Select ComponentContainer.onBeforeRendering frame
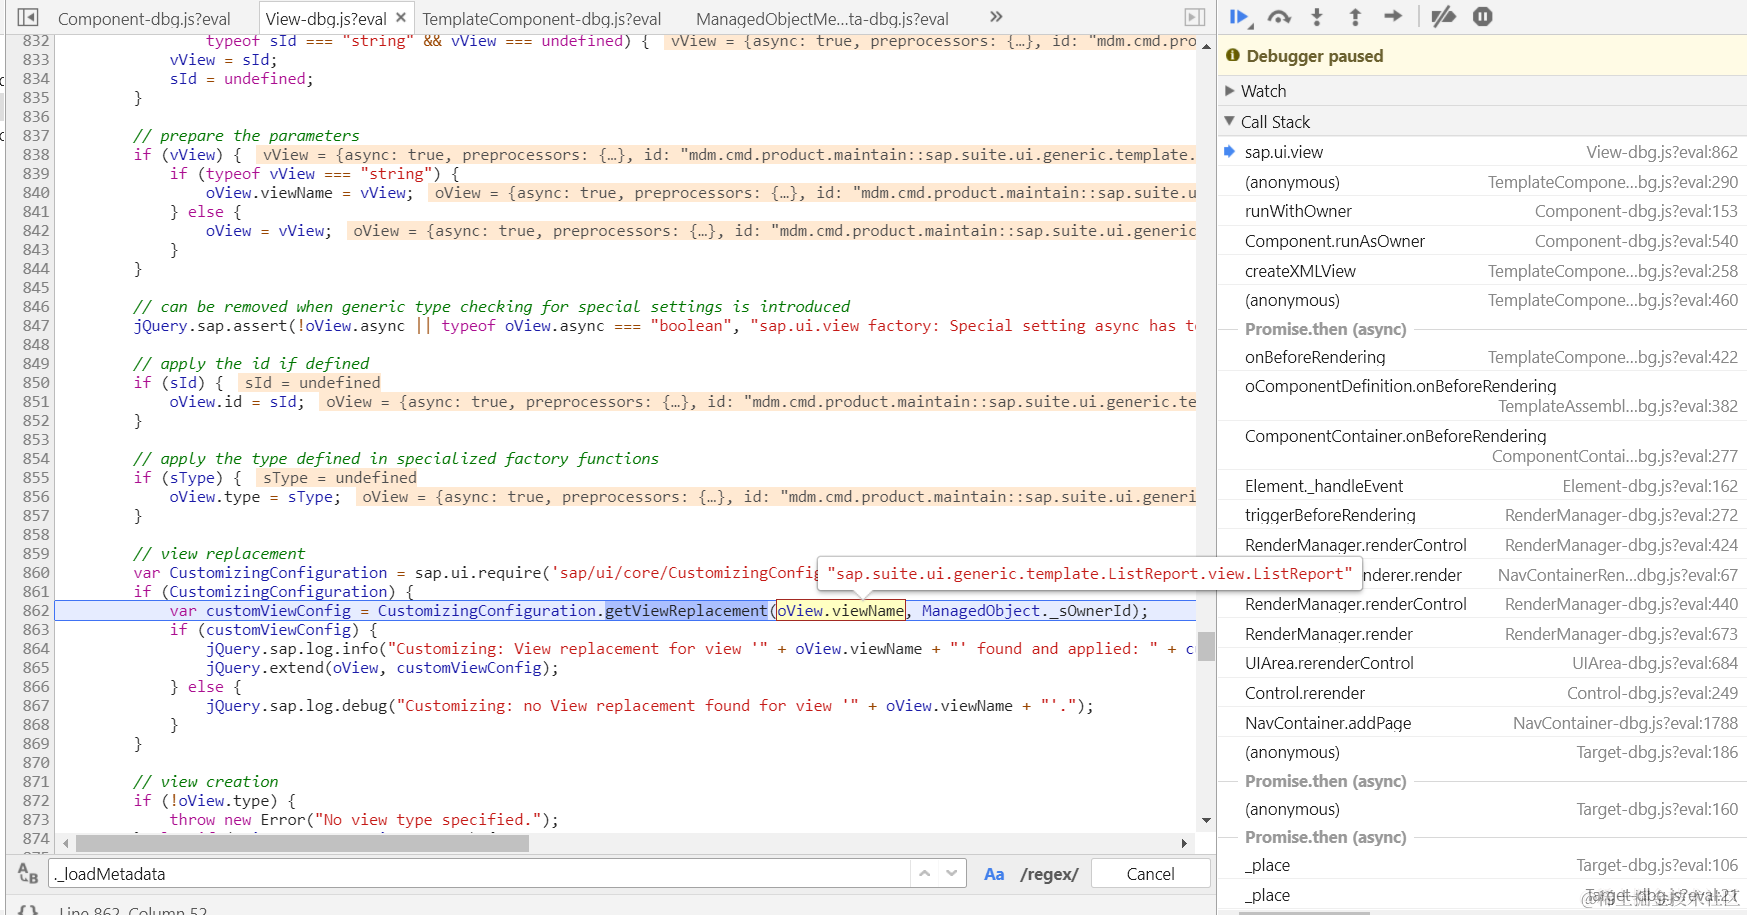The width and height of the screenshot is (1747, 915). [1482, 446]
